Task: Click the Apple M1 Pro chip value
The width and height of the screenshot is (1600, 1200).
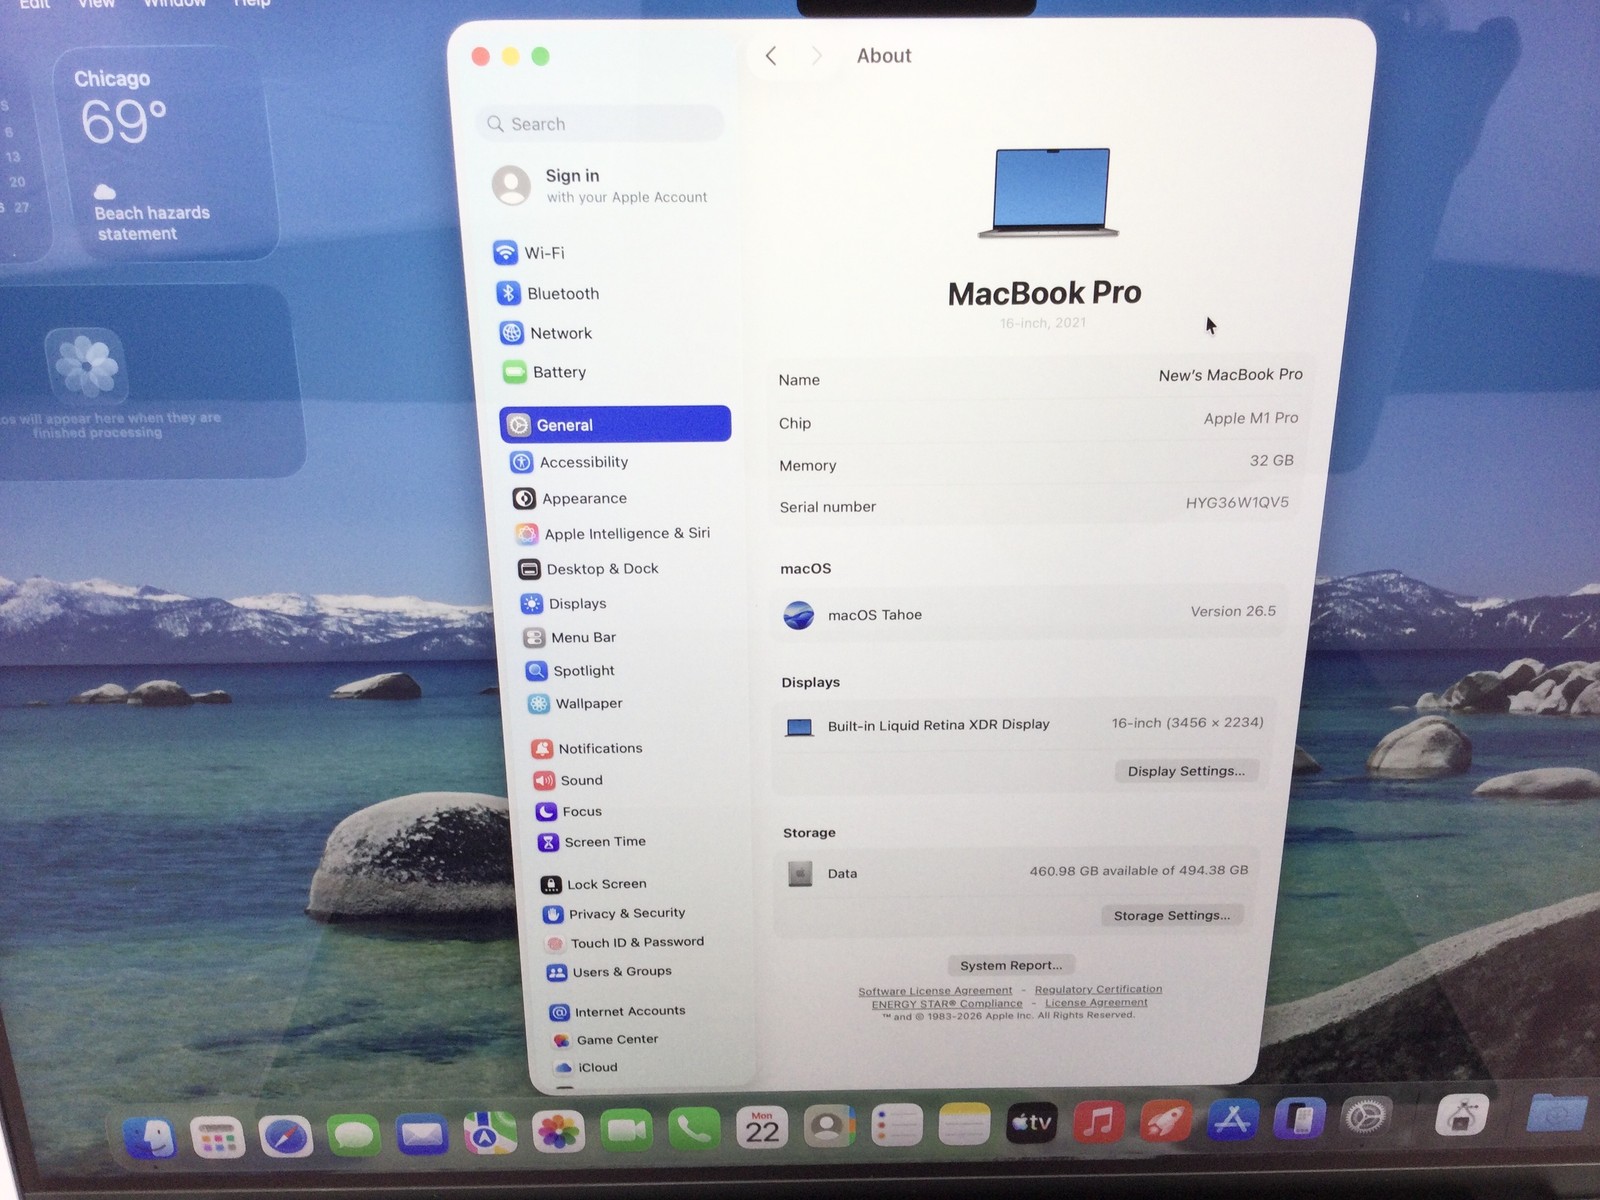Action: (1251, 418)
